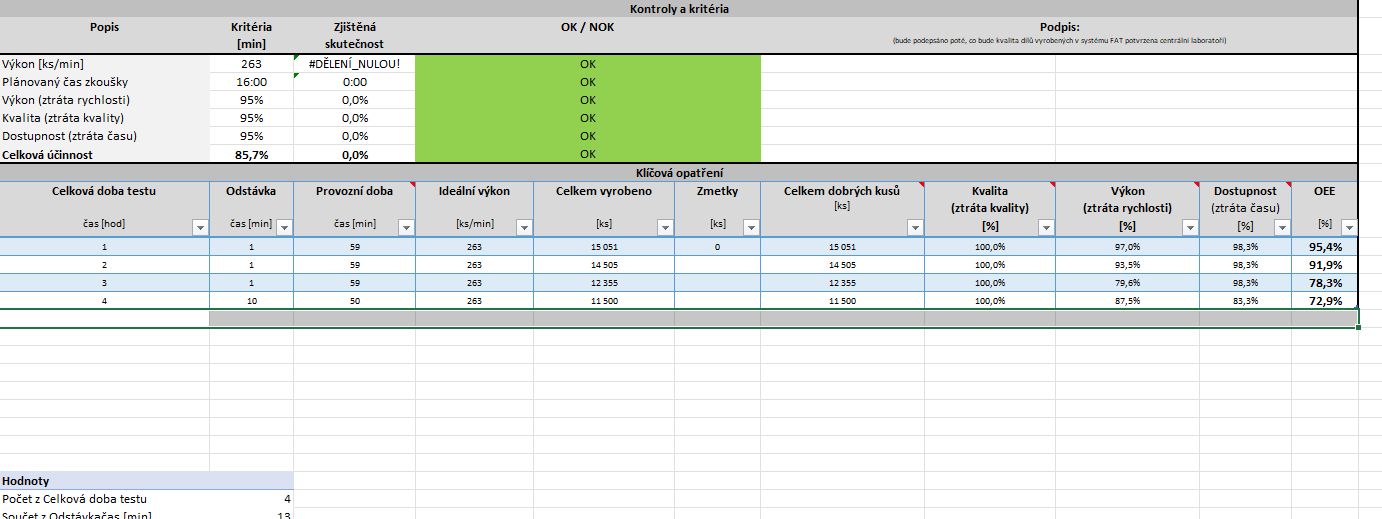Click the Celkem vyrobeno filter arrow
The width and height of the screenshot is (1382, 519).
[664, 228]
